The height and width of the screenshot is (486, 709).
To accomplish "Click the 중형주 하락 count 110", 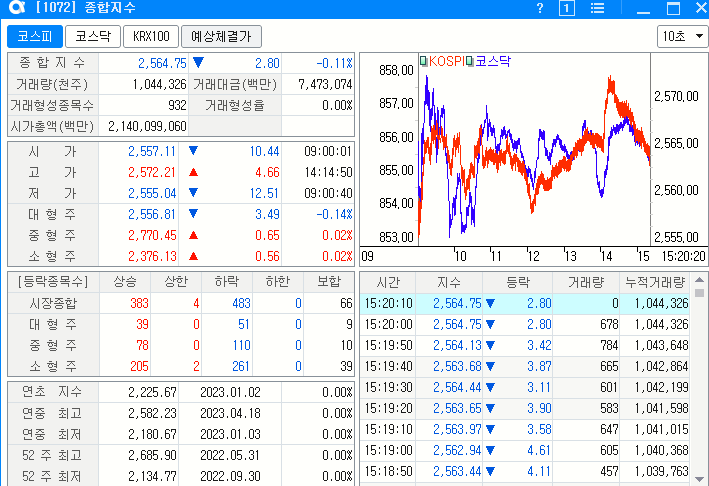I will pos(241,345).
